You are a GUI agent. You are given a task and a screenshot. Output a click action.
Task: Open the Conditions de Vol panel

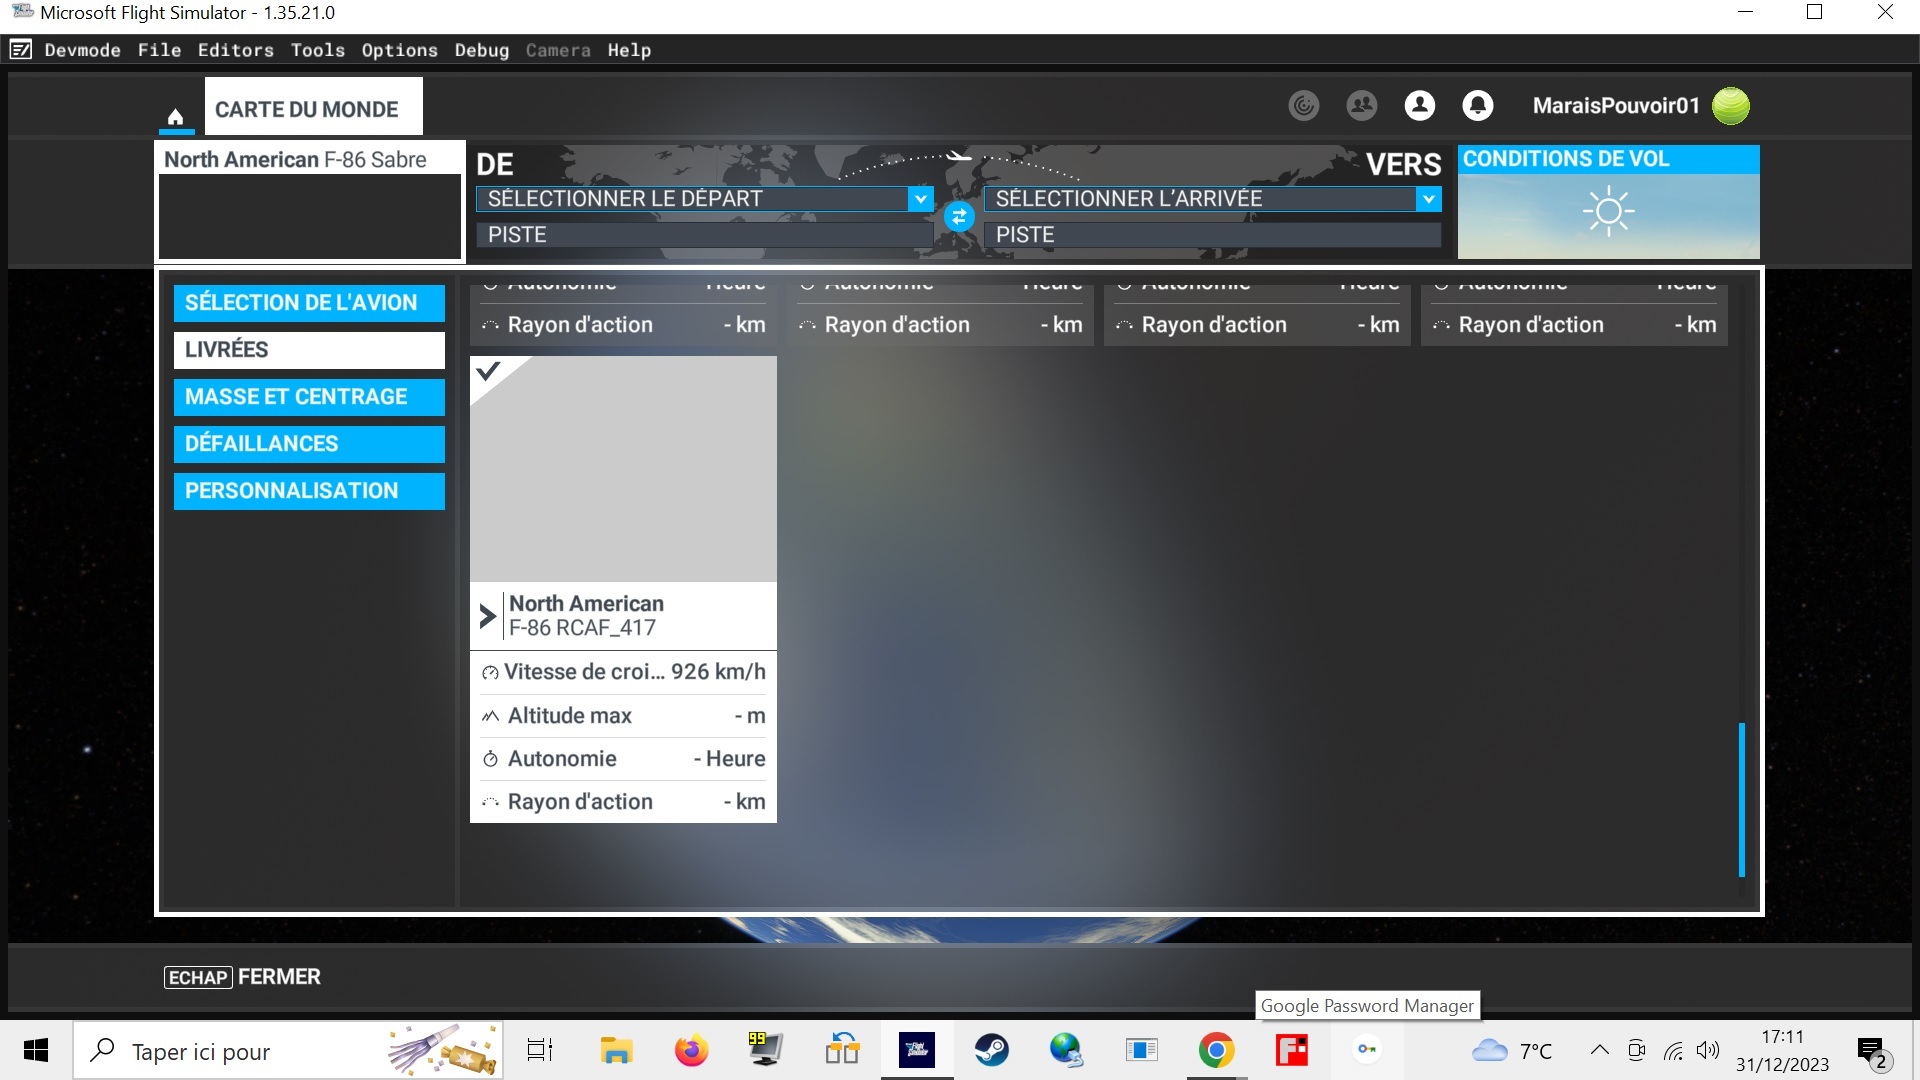[x=1607, y=203]
